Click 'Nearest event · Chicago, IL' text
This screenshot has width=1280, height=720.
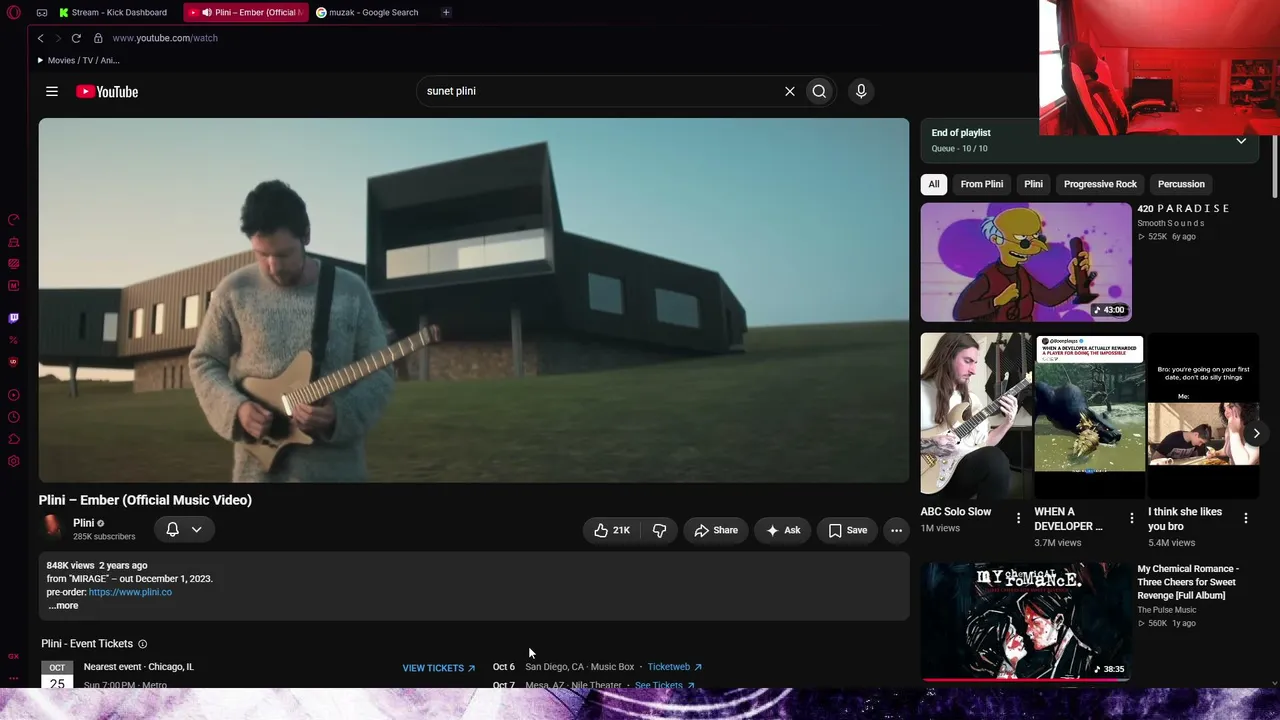[x=139, y=667]
